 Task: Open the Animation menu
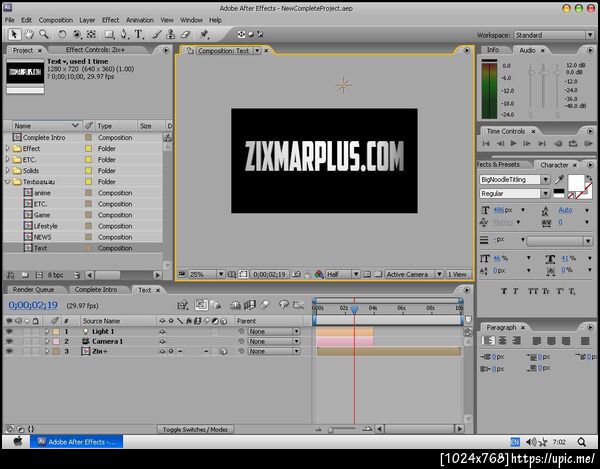click(x=140, y=20)
